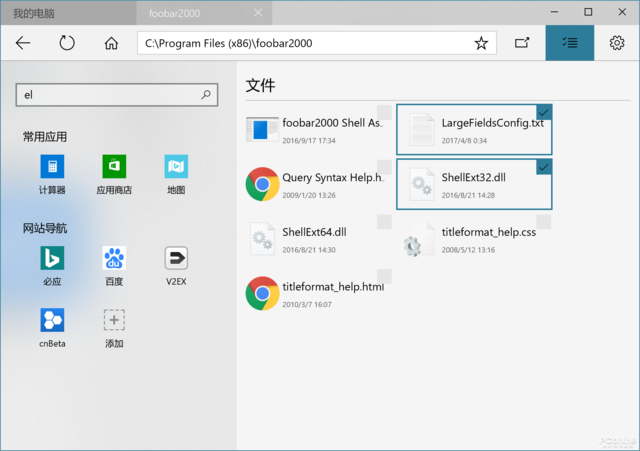
Task: Select the file name ShellExt32.dll
Action: [x=473, y=178]
